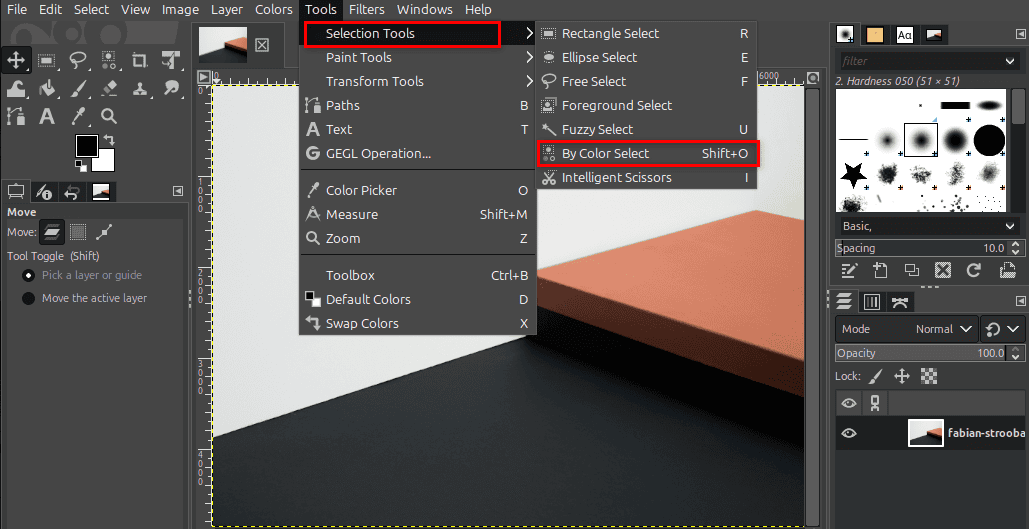
Task: Set Move mode to layer icon
Action: (52, 232)
